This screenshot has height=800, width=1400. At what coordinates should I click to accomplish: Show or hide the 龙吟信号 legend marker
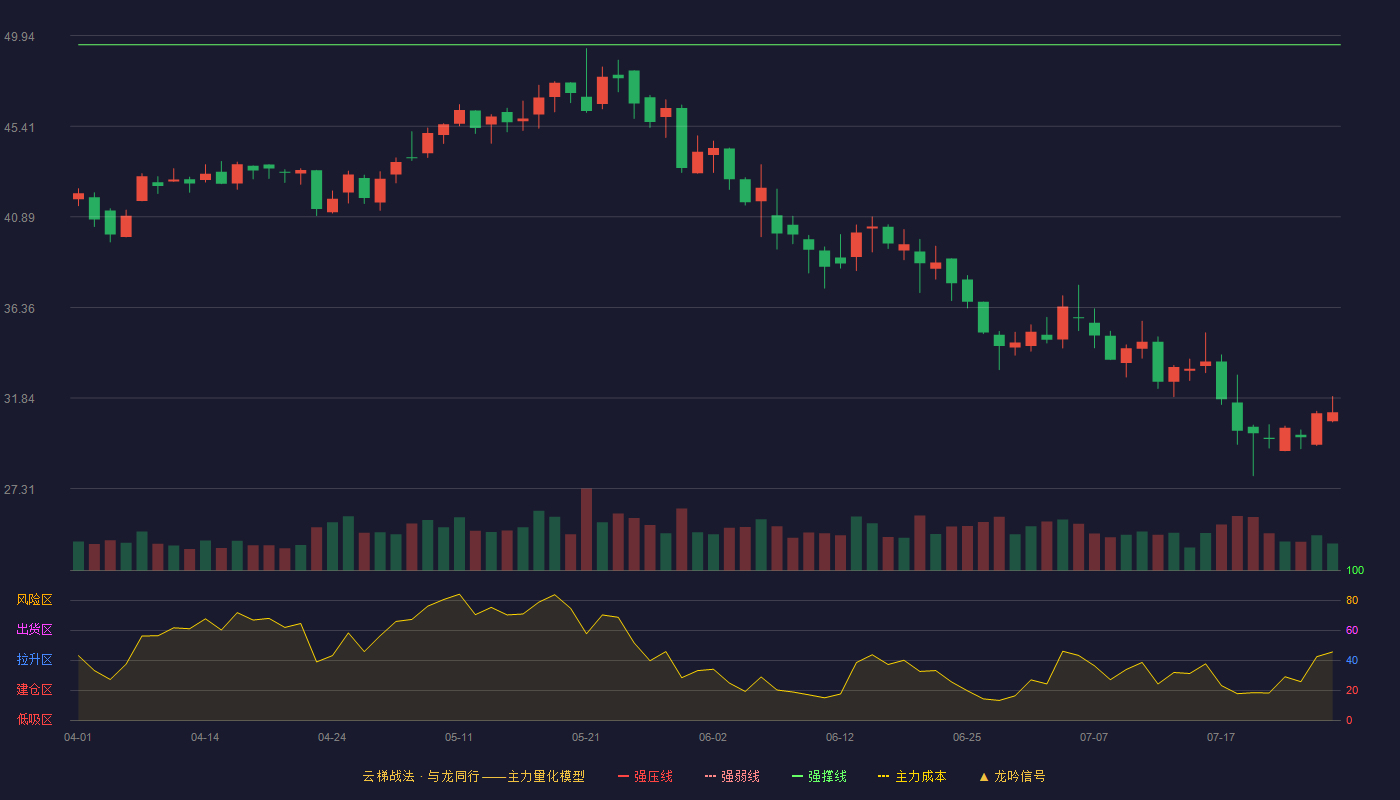[1012, 776]
